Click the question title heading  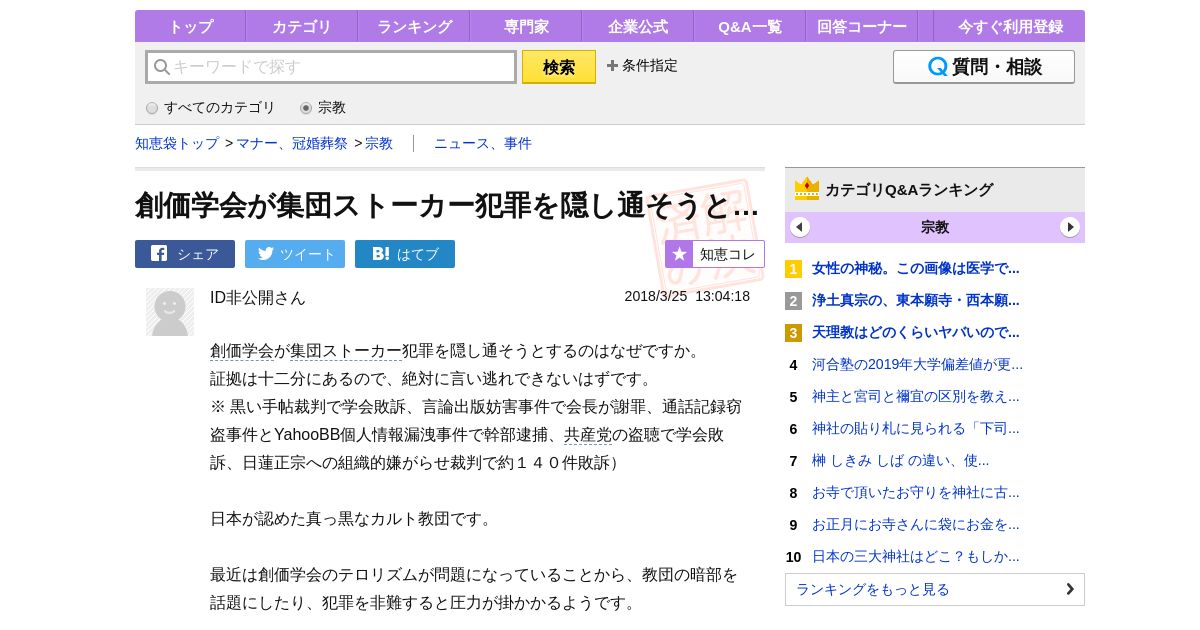[x=447, y=204]
